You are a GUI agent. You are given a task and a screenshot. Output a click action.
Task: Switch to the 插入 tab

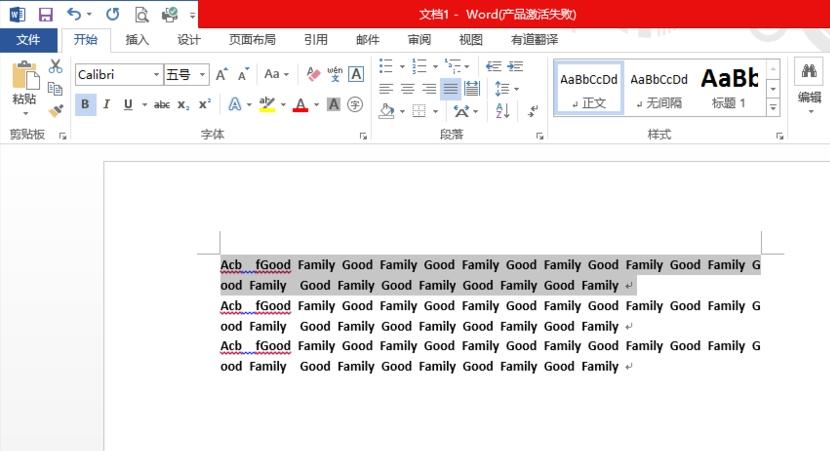pos(137,40)
